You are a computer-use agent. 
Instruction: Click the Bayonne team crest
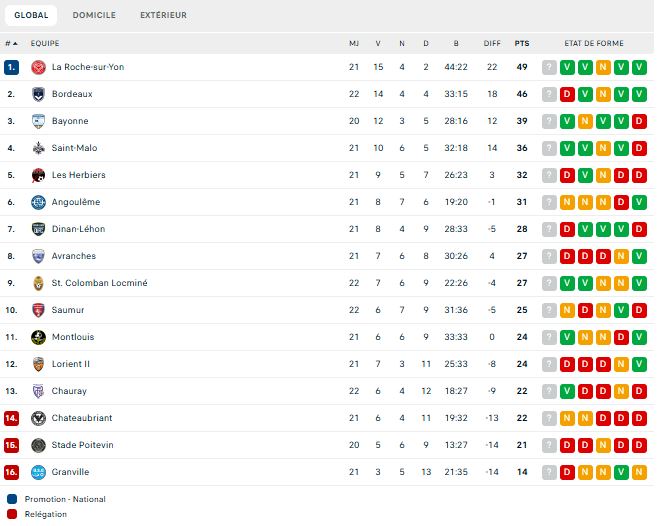pyautogui.click(x=38, y=121)
